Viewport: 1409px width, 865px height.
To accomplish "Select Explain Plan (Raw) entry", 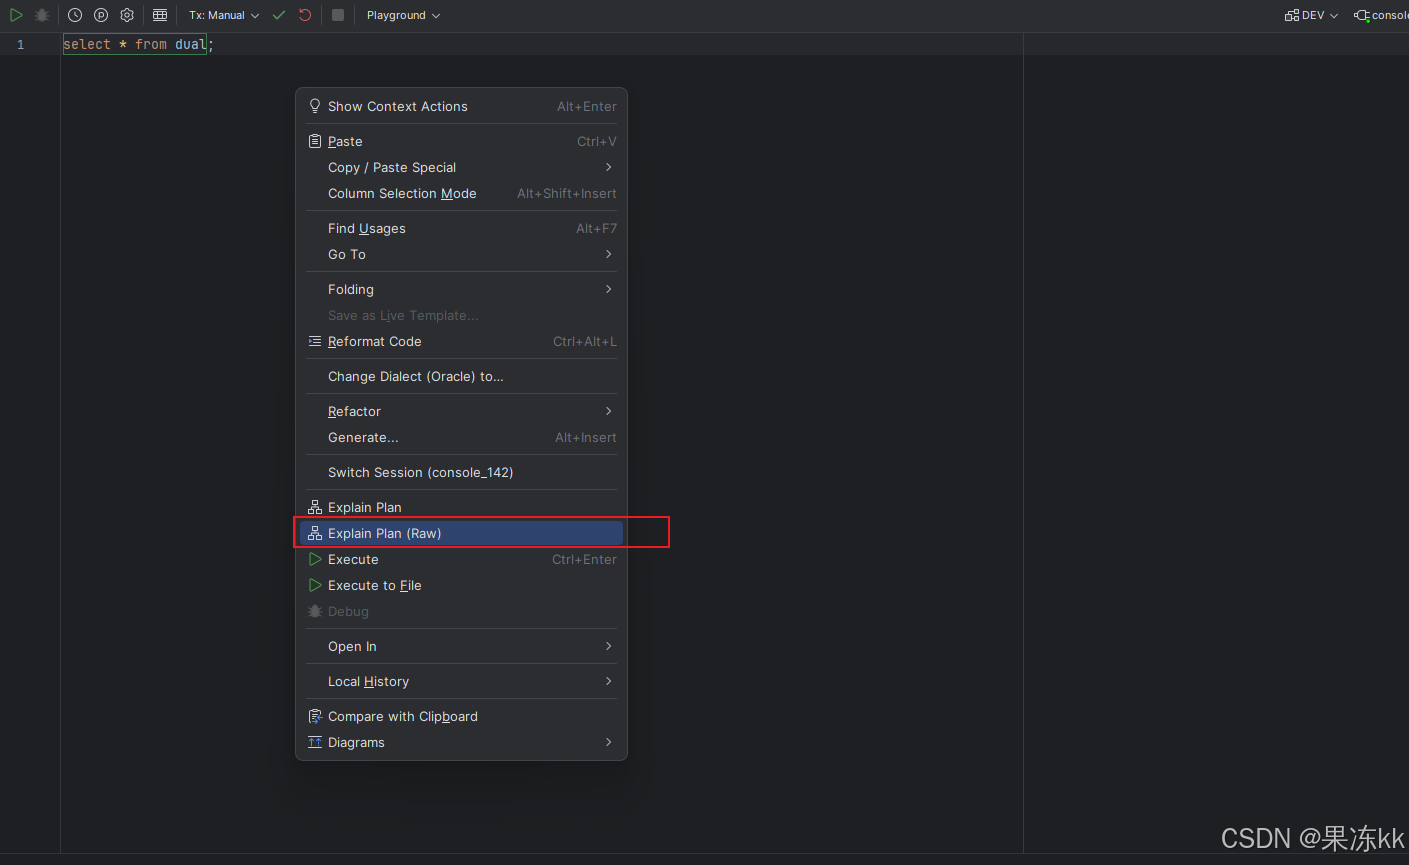I will pyautogui.click(x=461, y=533).
